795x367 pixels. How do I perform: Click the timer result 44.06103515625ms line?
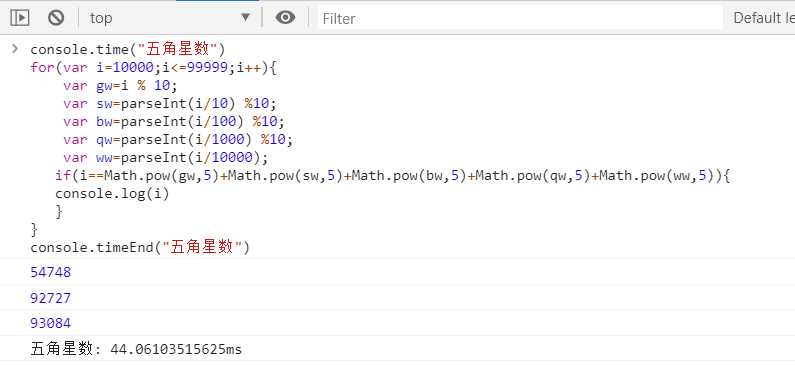(x=136, y=349)
